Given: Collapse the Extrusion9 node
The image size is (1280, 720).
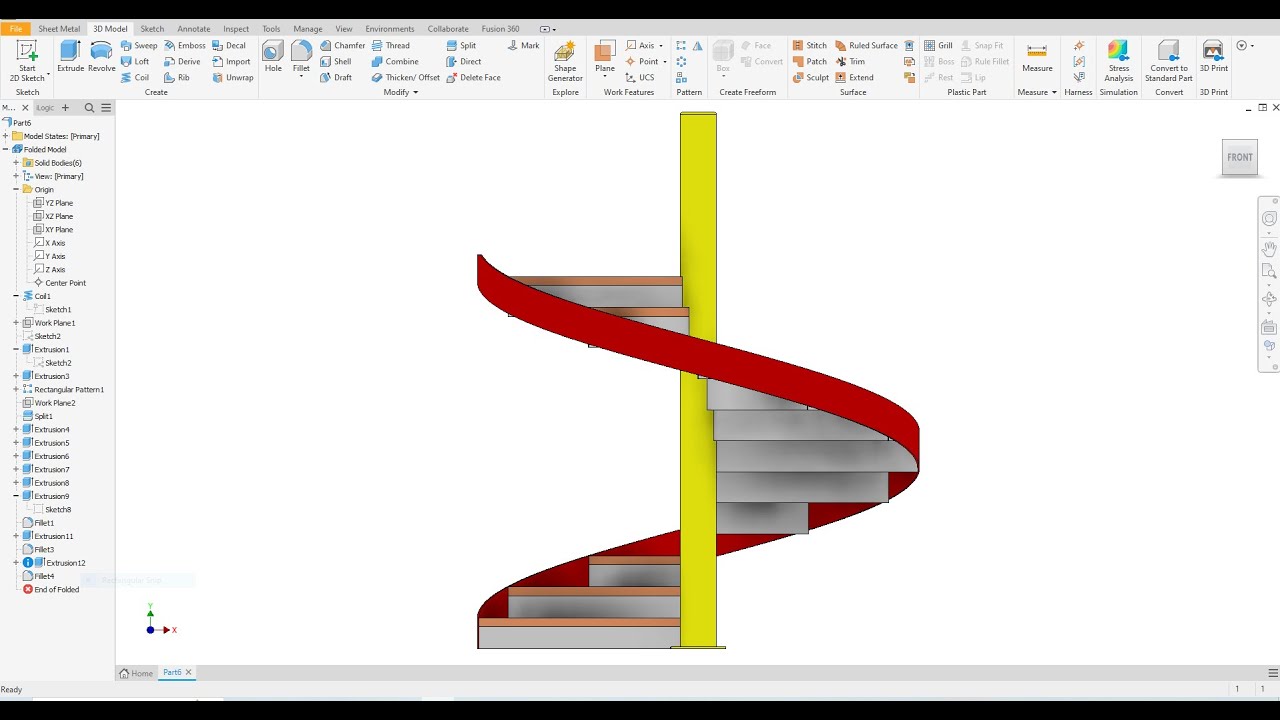Looking at the screenshot, I should click(x=16, y=496).
